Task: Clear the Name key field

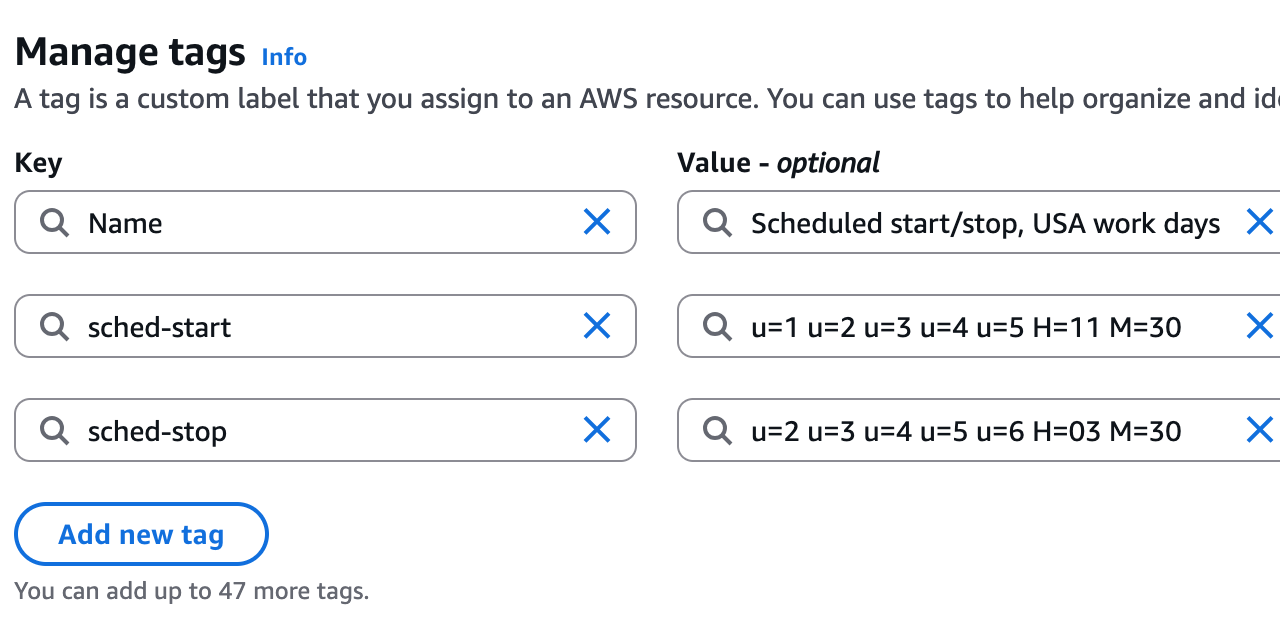Action: tap(597, 222)
